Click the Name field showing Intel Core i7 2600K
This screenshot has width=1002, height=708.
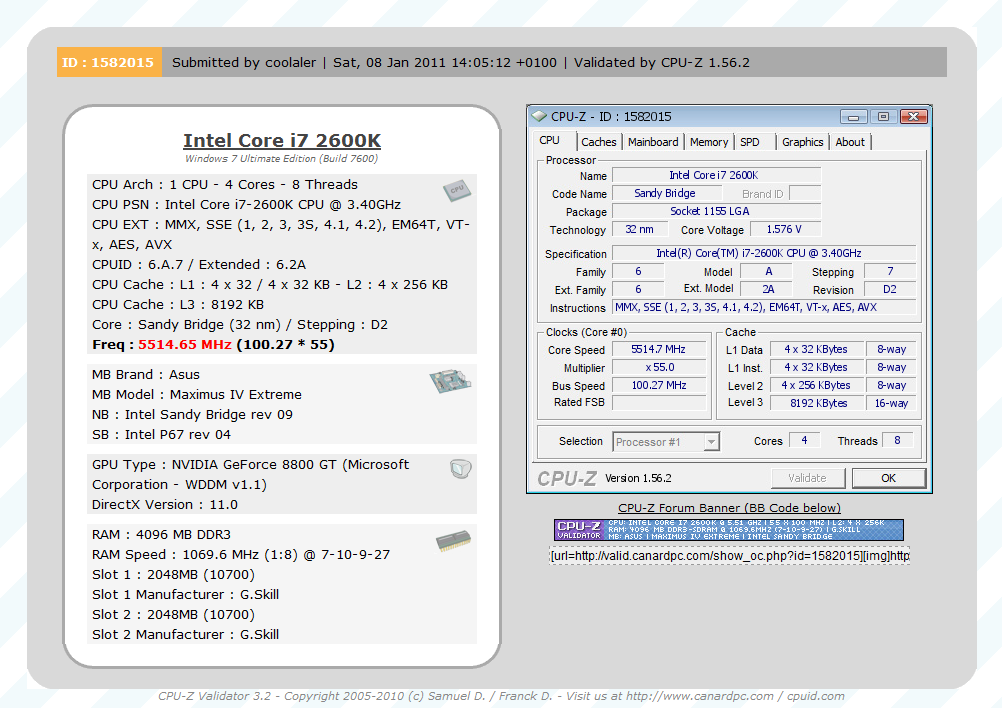716,175
